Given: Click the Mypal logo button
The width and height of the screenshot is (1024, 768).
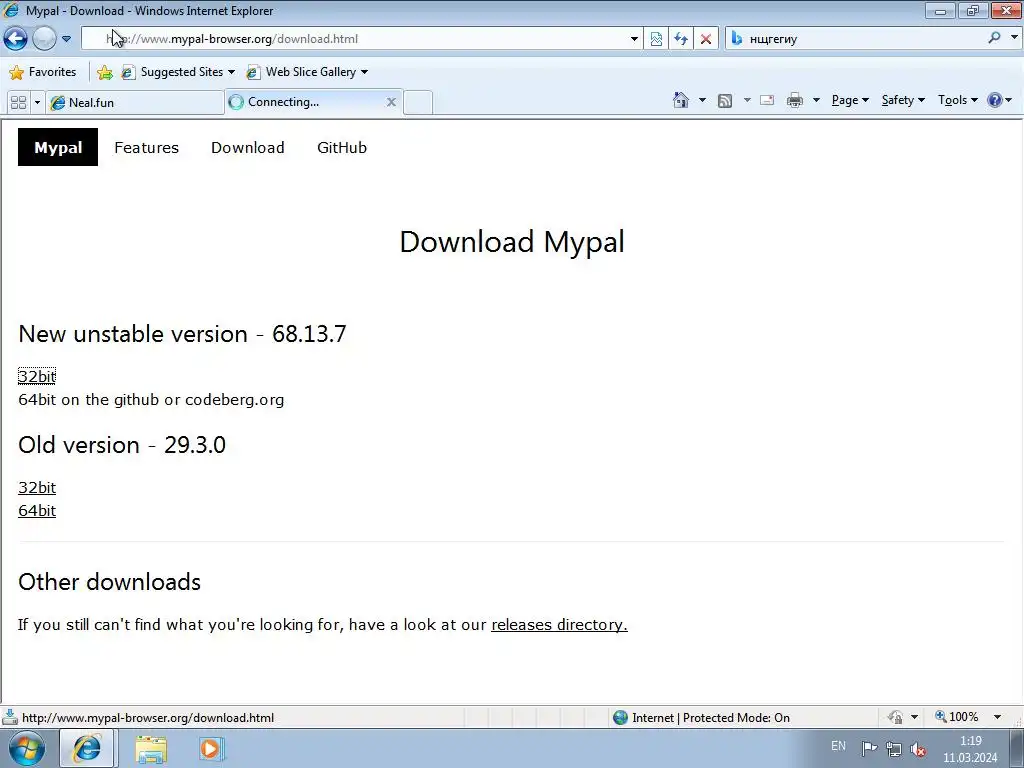Looking at the screenshot, I should [x=58, y=147].
